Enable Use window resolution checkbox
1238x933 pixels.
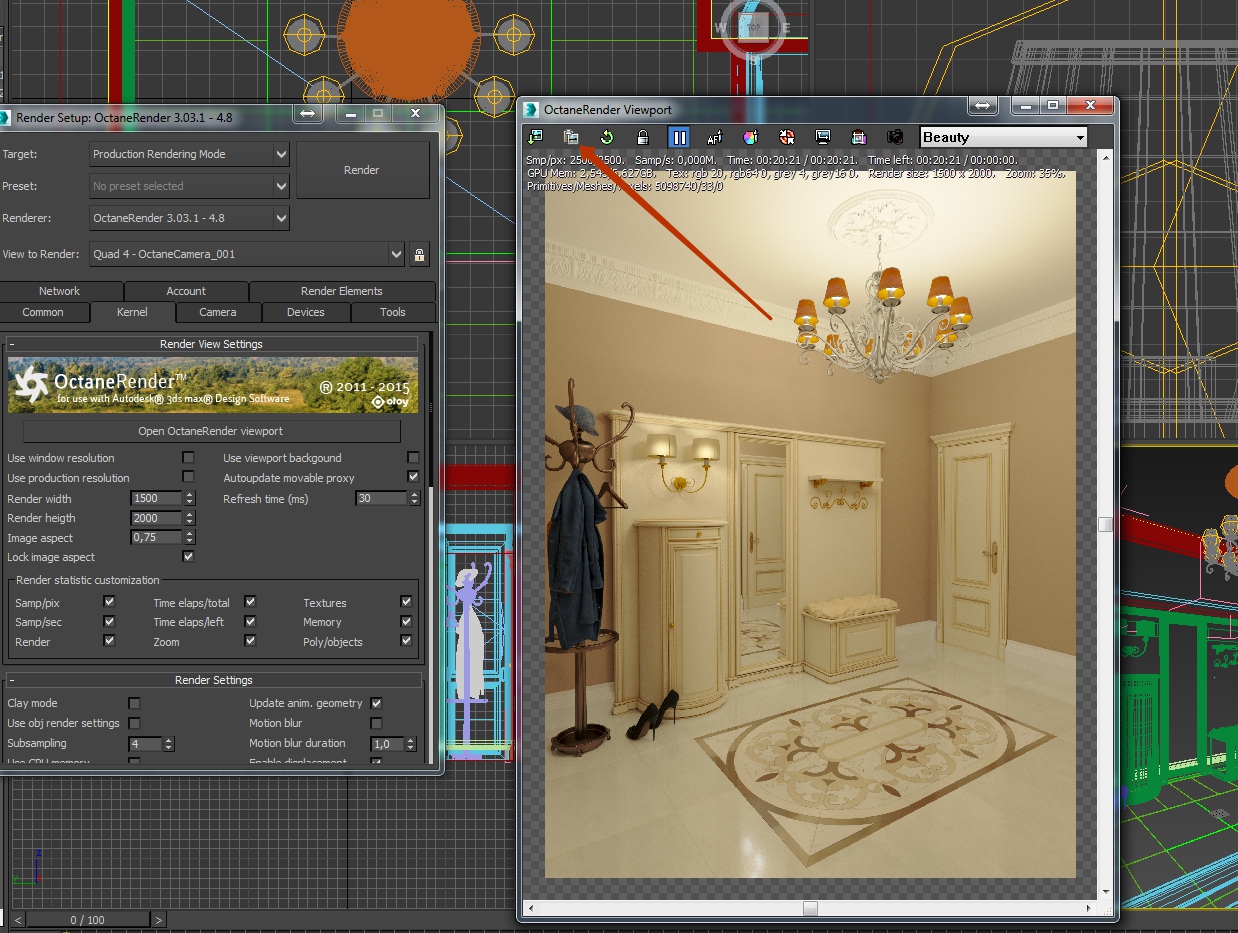click(188, 458)
